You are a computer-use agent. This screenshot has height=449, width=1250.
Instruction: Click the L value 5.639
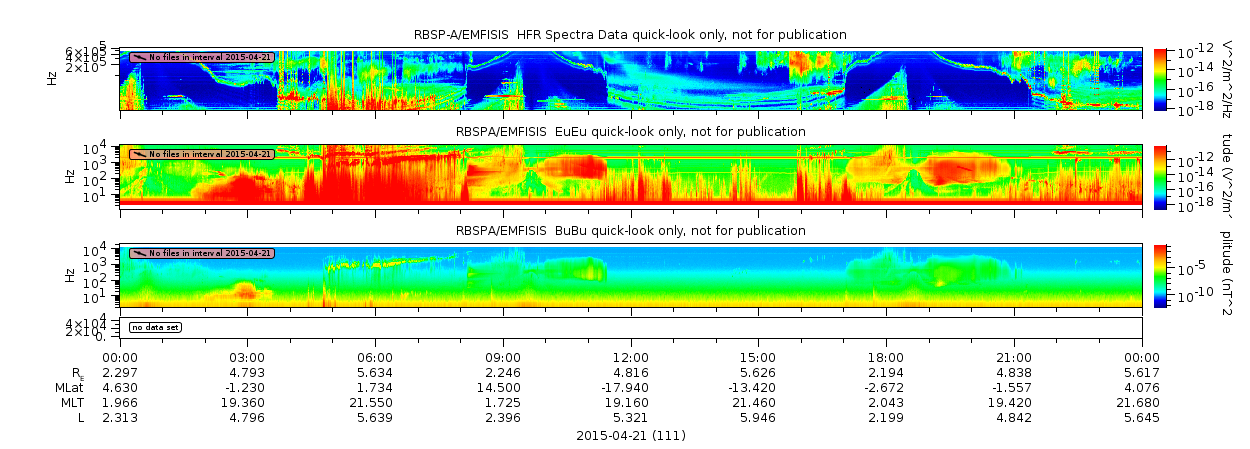pyautogui.click(x=375, y=418)
